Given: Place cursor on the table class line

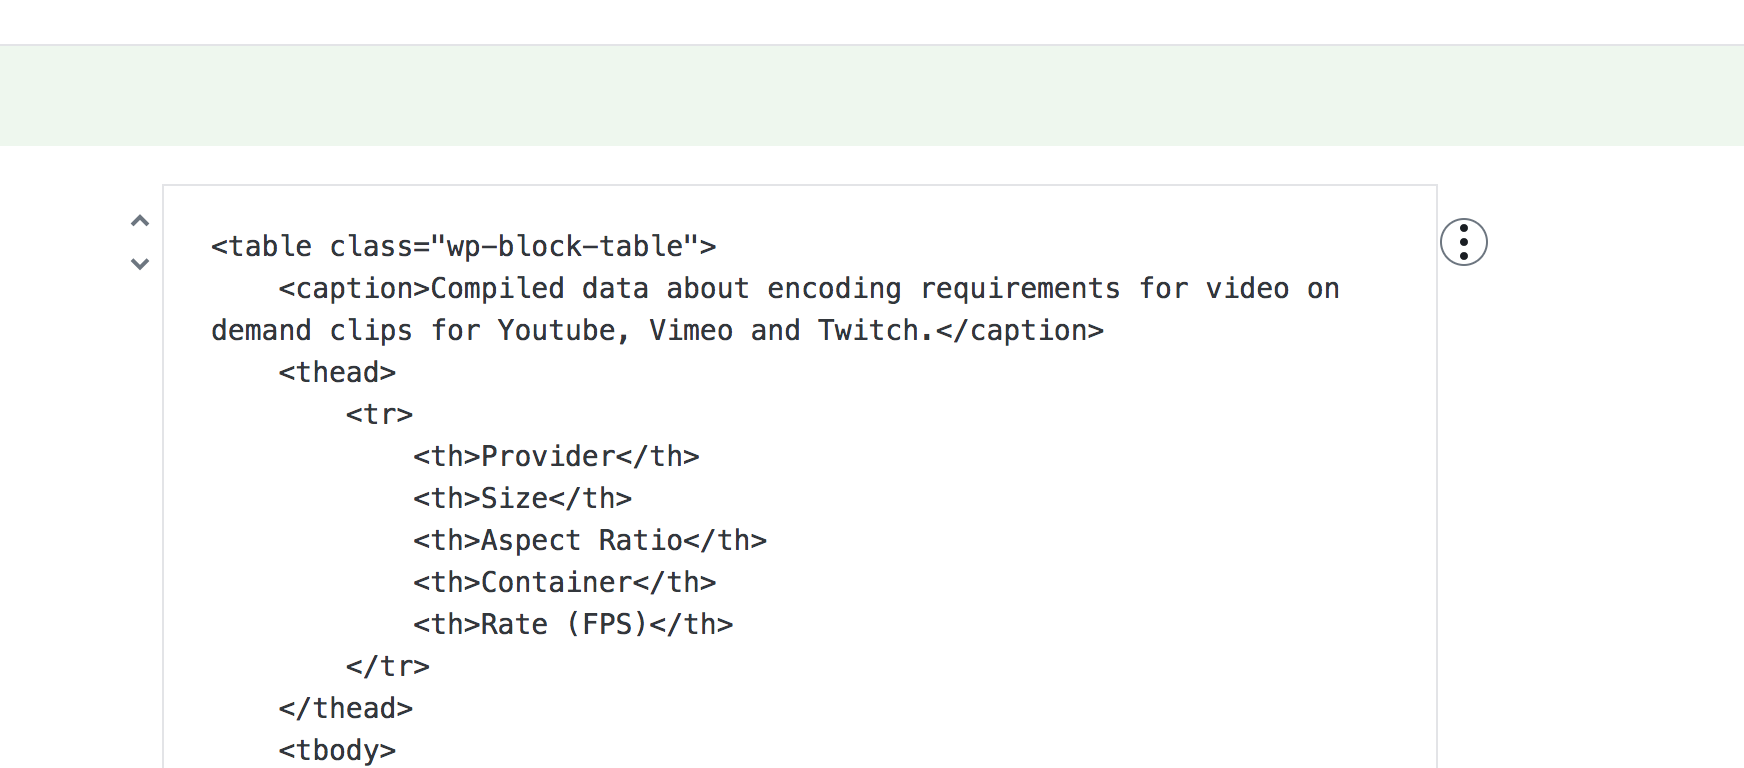Looking at the screenshot, I should 464,246.
